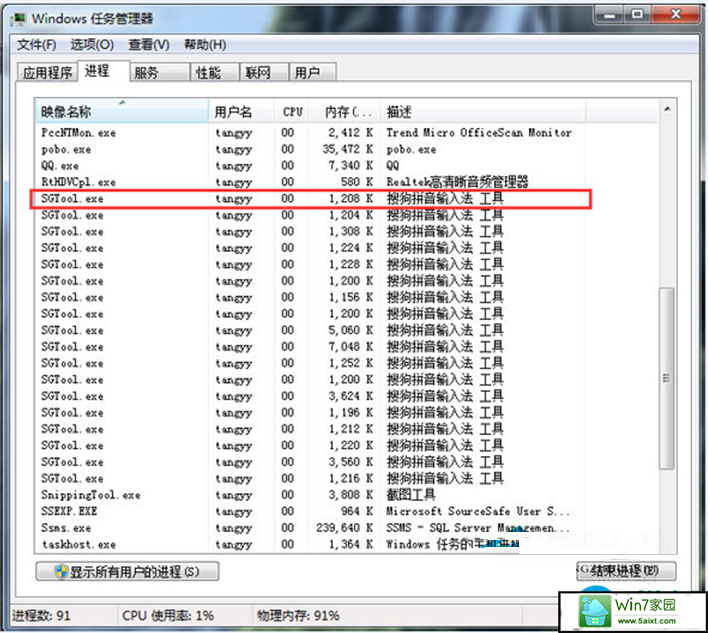
Task: Click the 物理内存: 91% status entry
Action: point(298,616)
